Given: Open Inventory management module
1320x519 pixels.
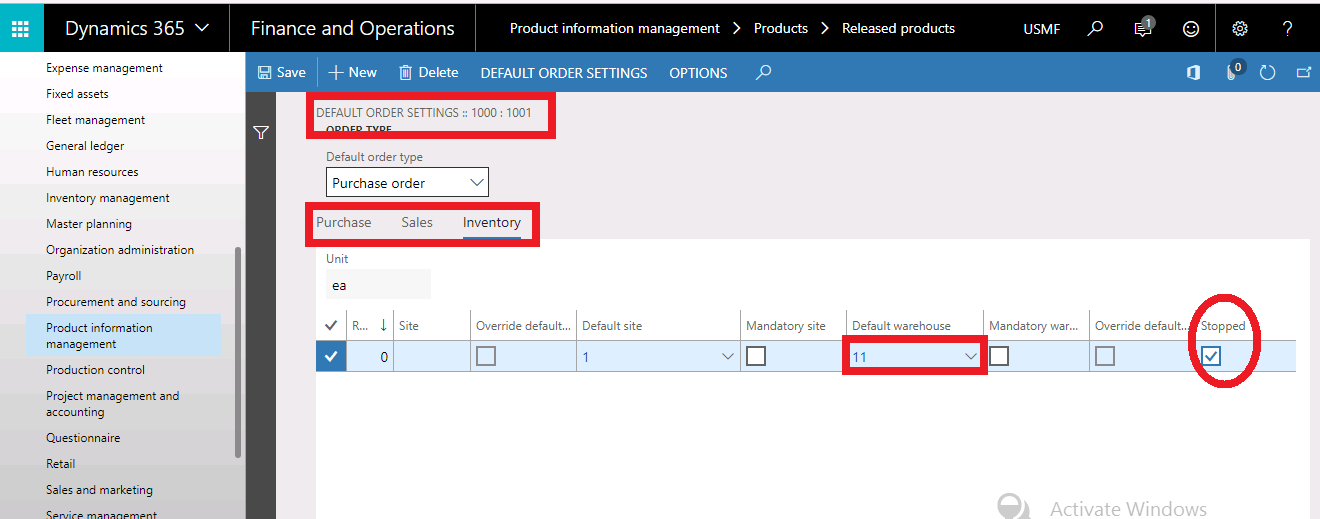Looking at the screenshot, I should 108,198.
